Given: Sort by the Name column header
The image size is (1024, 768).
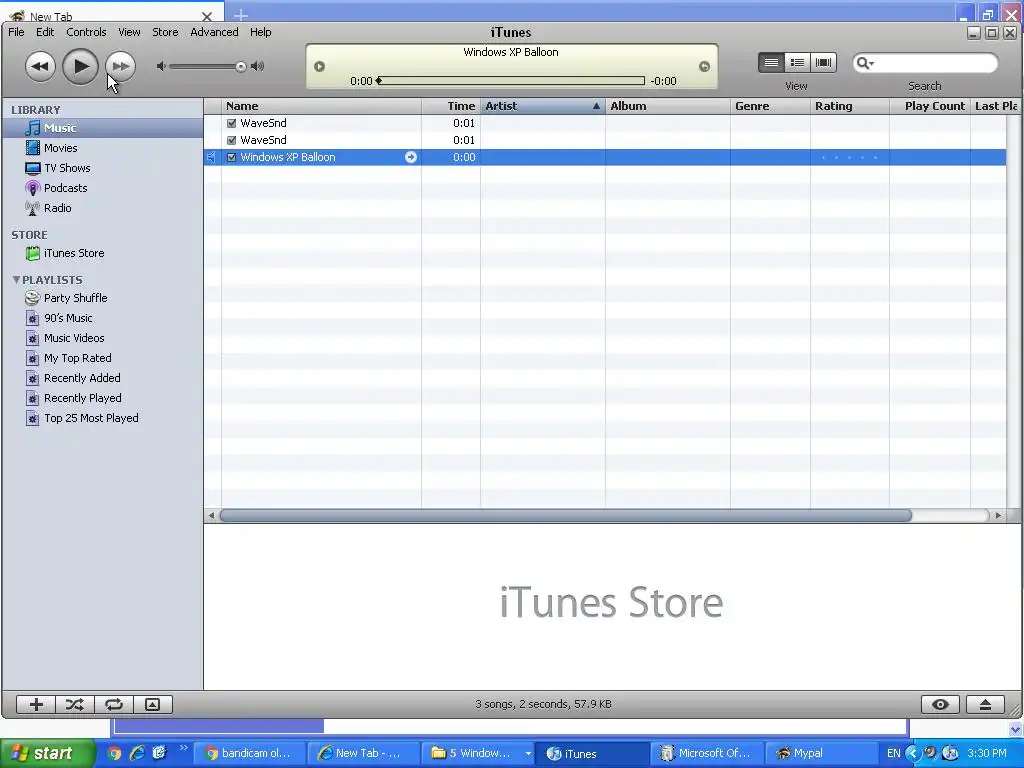Looking at the screenshot, I should (321, 106).
